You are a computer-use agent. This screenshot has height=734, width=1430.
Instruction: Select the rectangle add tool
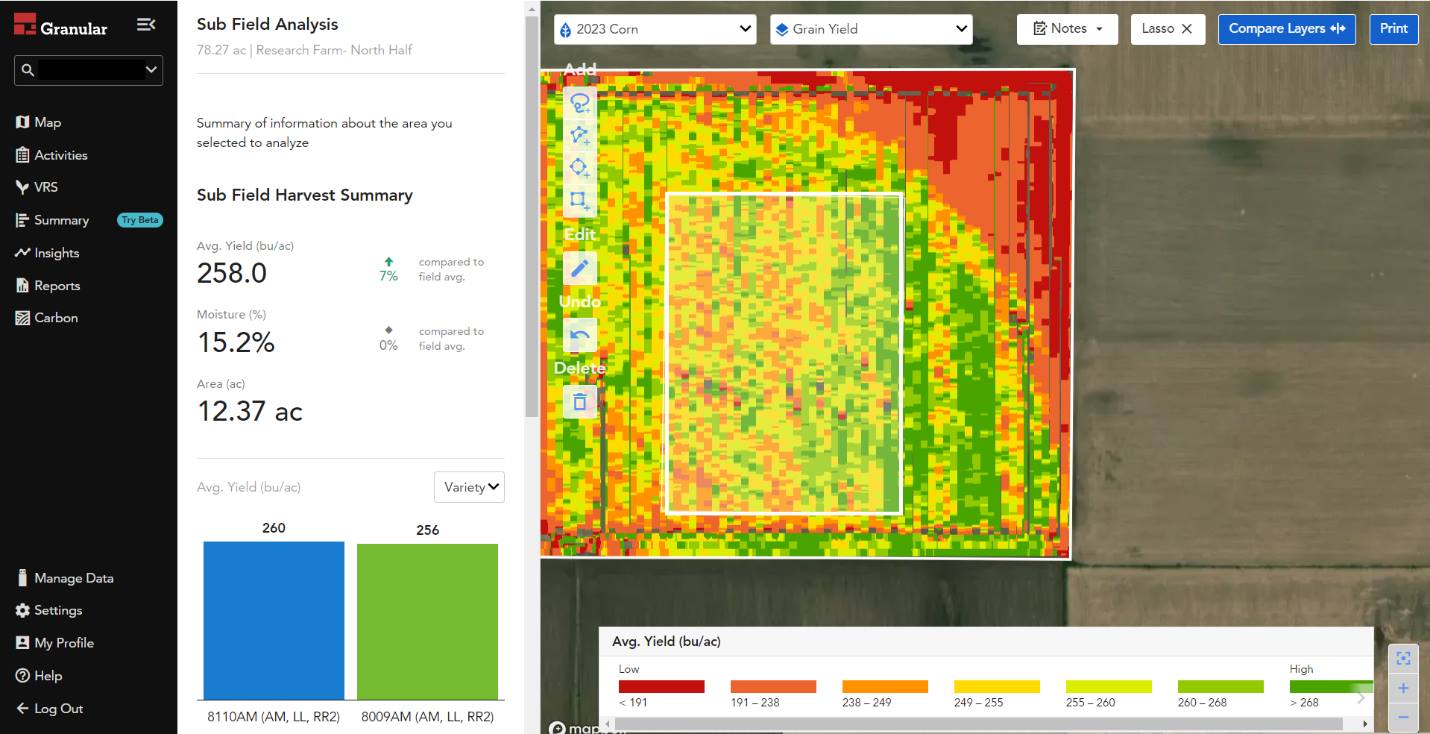click(580, 200)
